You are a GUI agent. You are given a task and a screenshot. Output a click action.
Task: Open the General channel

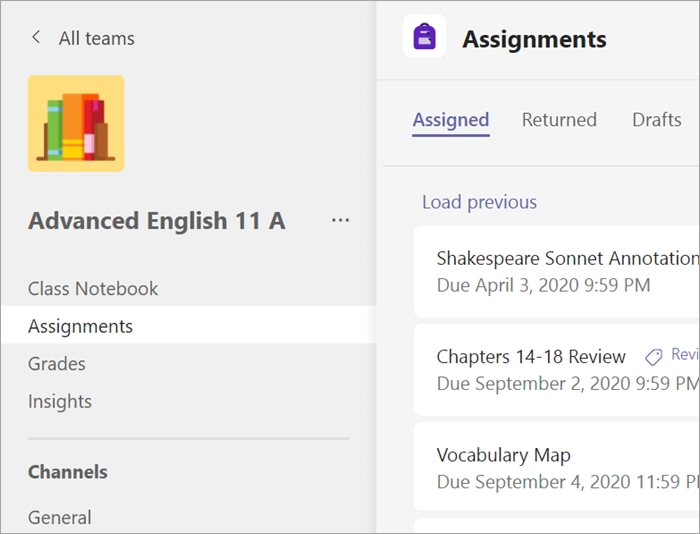[60, 517]
